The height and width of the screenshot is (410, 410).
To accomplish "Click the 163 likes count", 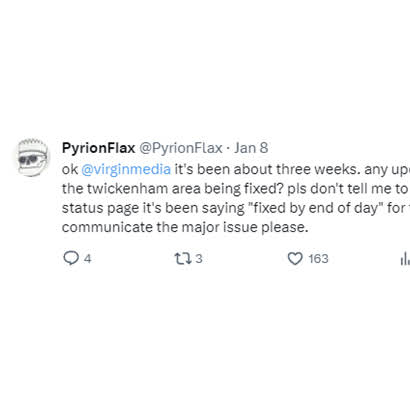I will point(318,259).
